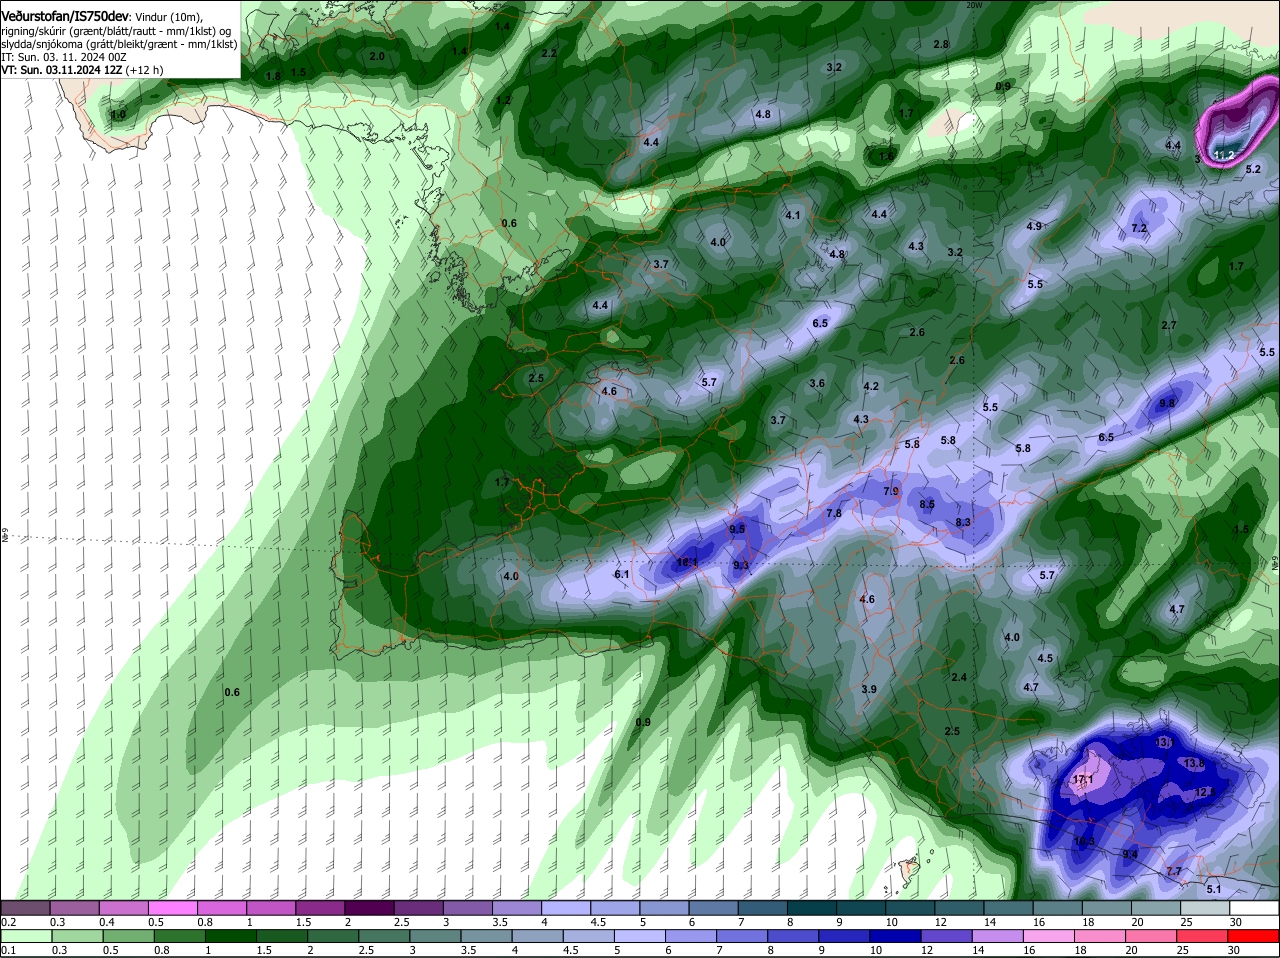
Task: Click the 4.1 precipitation value
Action: click(793, 215)
